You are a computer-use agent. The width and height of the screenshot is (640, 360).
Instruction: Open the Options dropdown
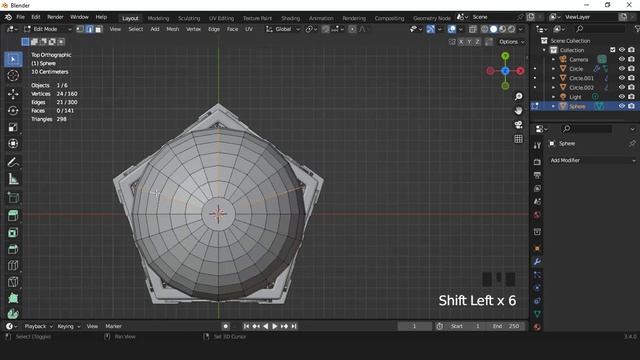point(511,42)
